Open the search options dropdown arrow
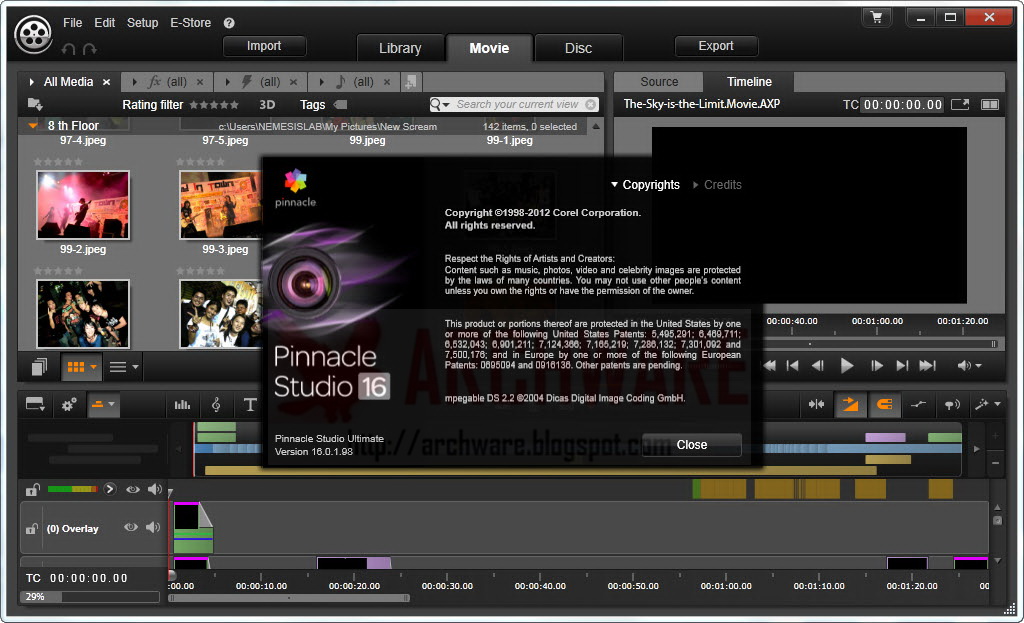This screenshot has height=623, width=1024. click(447, 104)
